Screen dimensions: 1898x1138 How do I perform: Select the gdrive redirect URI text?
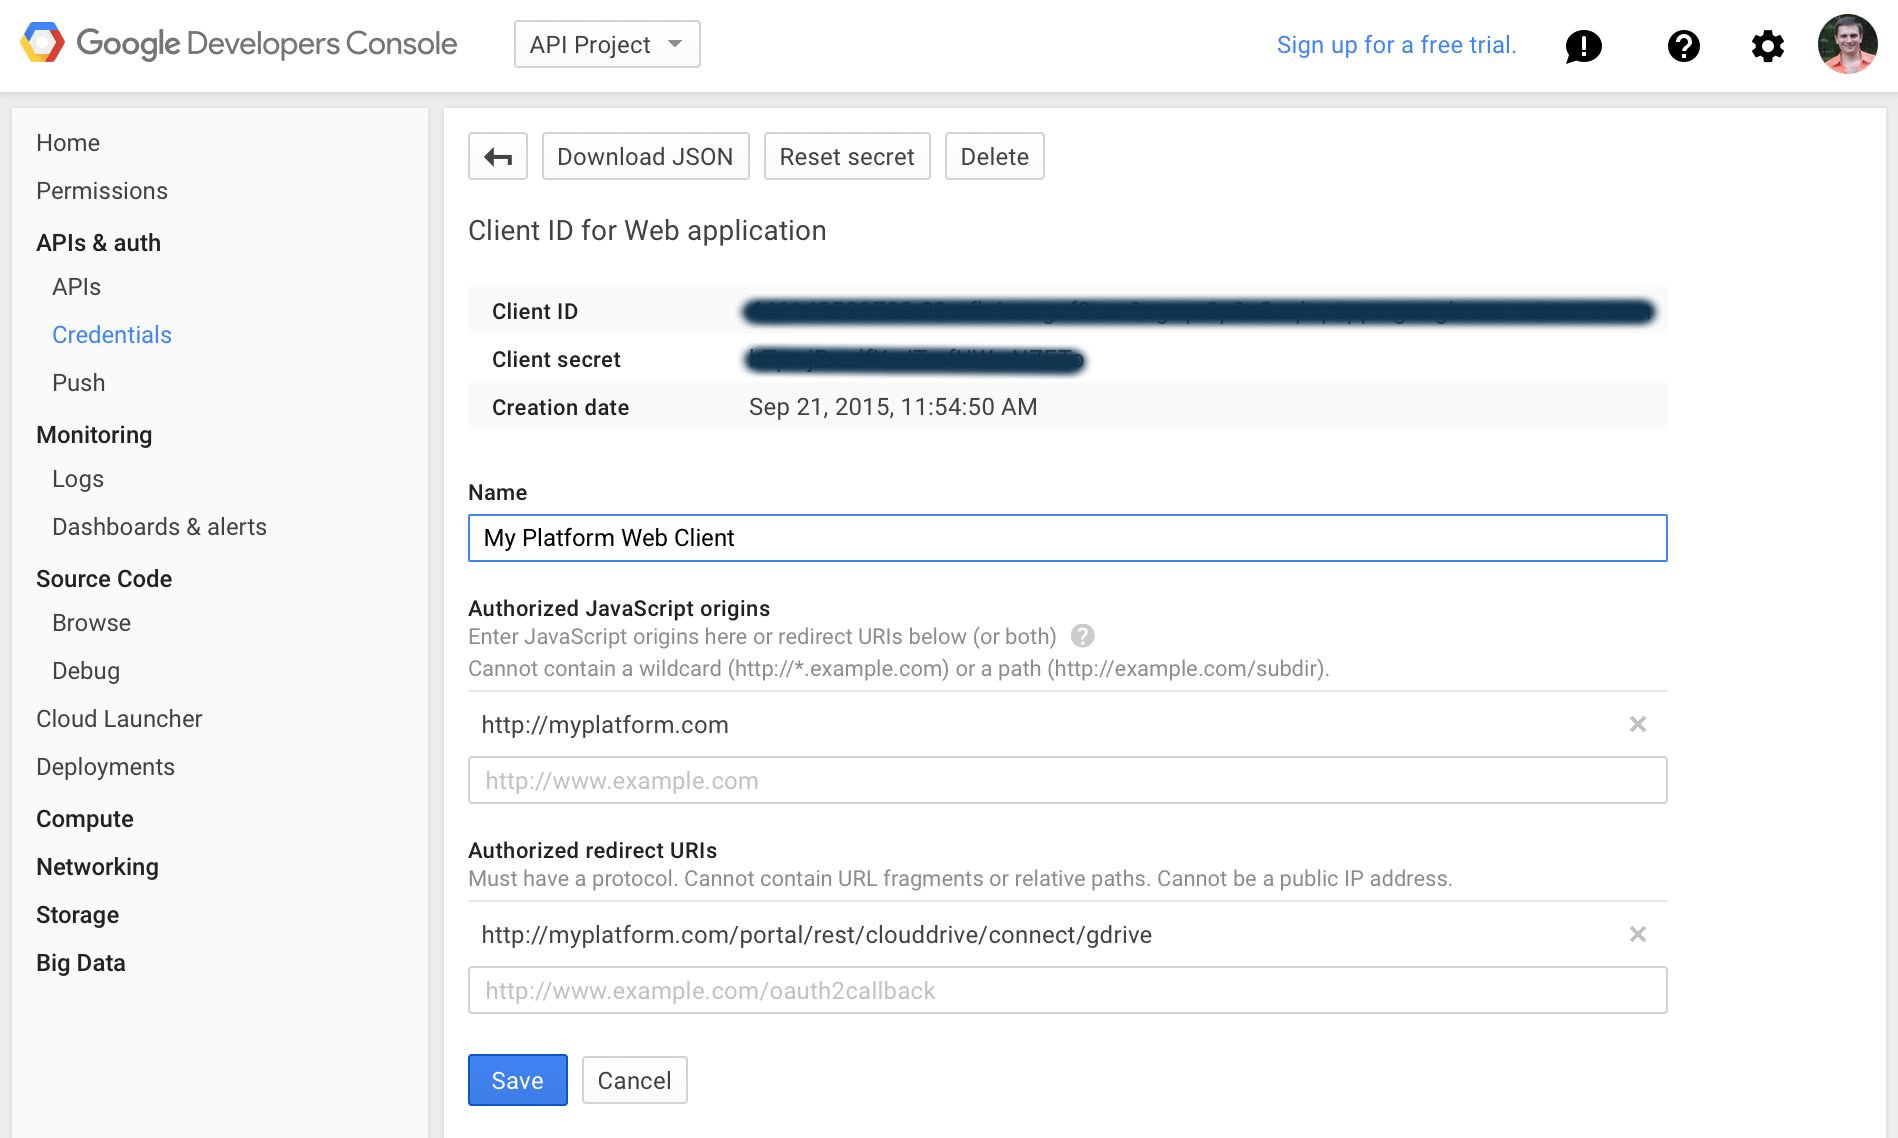[x=816, y=935]
